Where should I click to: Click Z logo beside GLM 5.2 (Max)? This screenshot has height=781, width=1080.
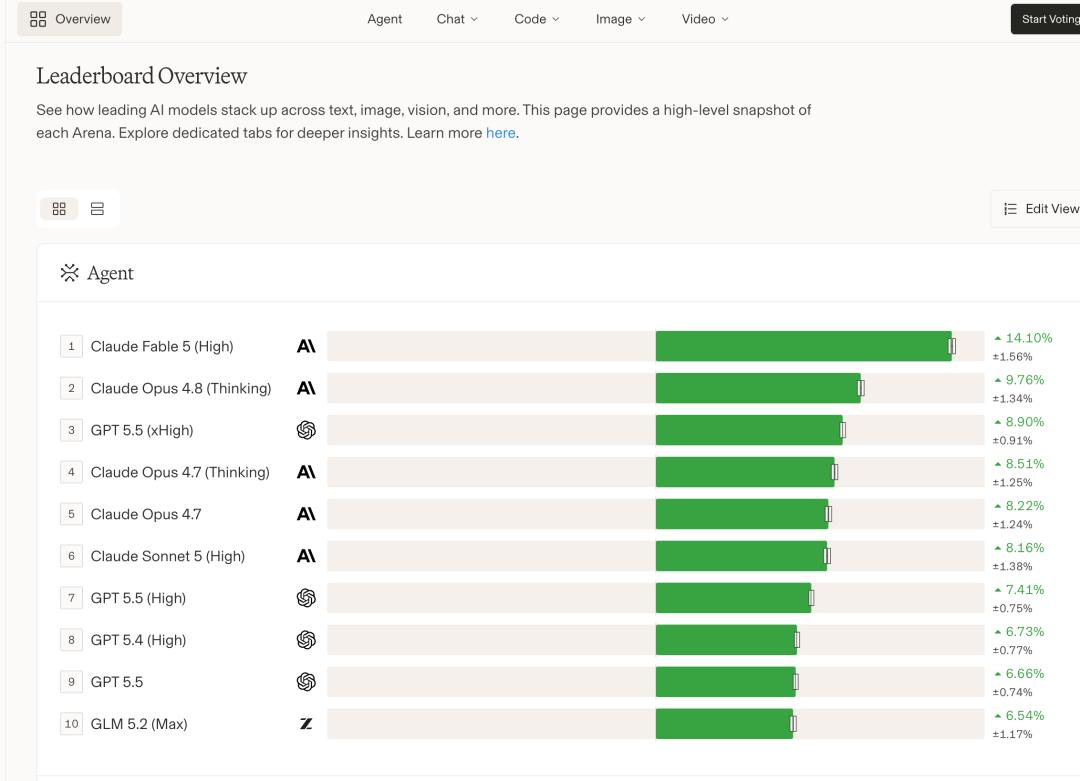click(306, 724)
